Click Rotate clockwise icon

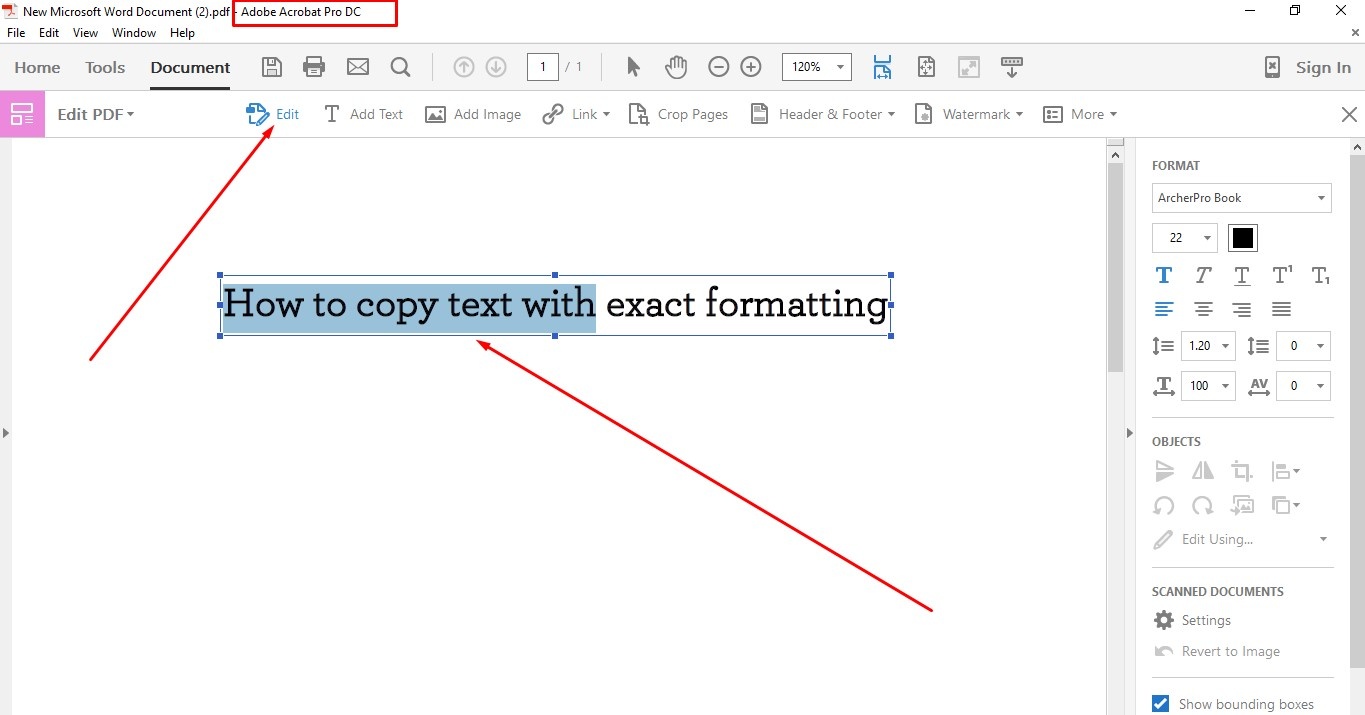point(1203,506)
